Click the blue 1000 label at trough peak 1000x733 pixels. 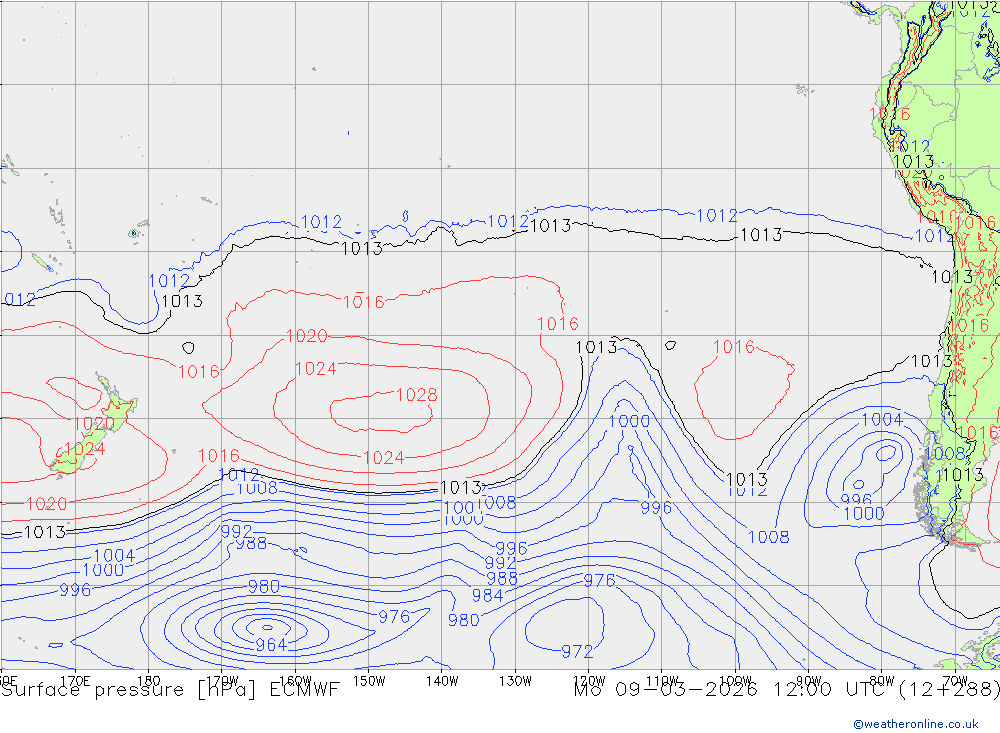[629, 421]
